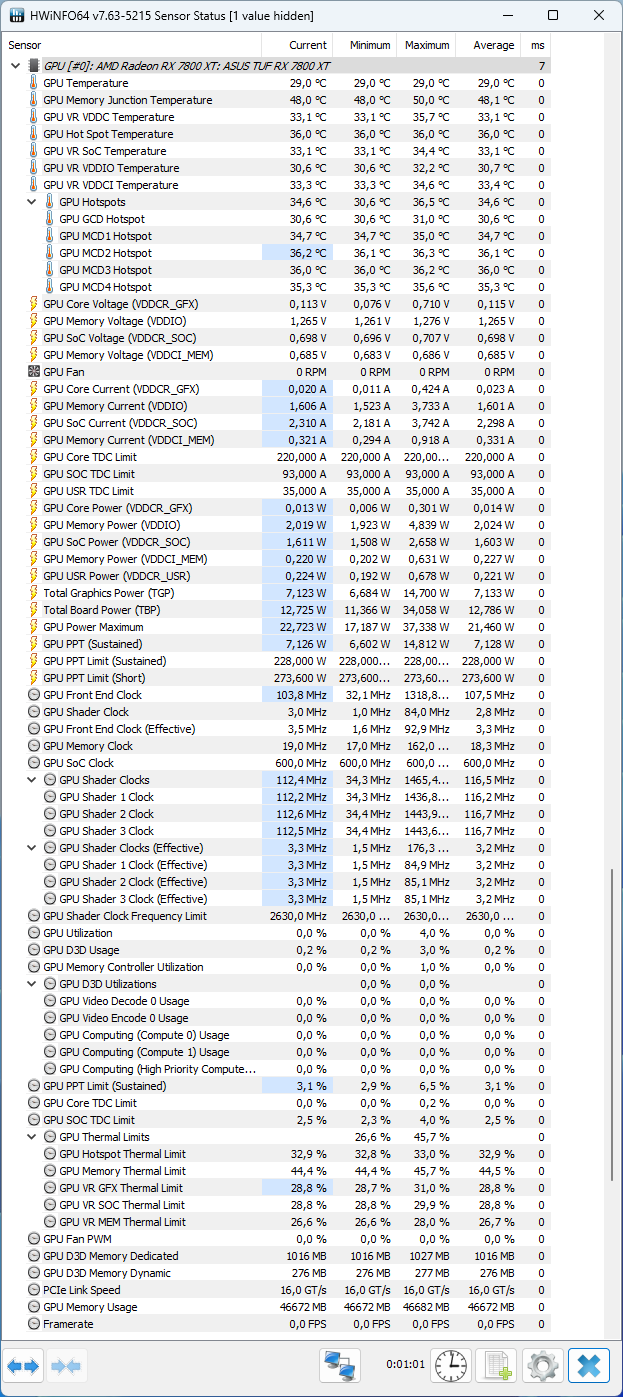Open the network remote monitoring icon

click(340, 1365)
